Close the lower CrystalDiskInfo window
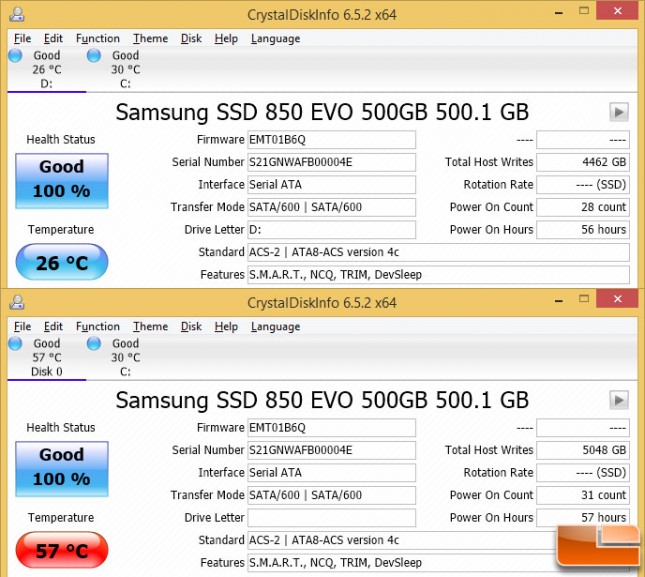 pyautogui.click(x=617, y=299)
